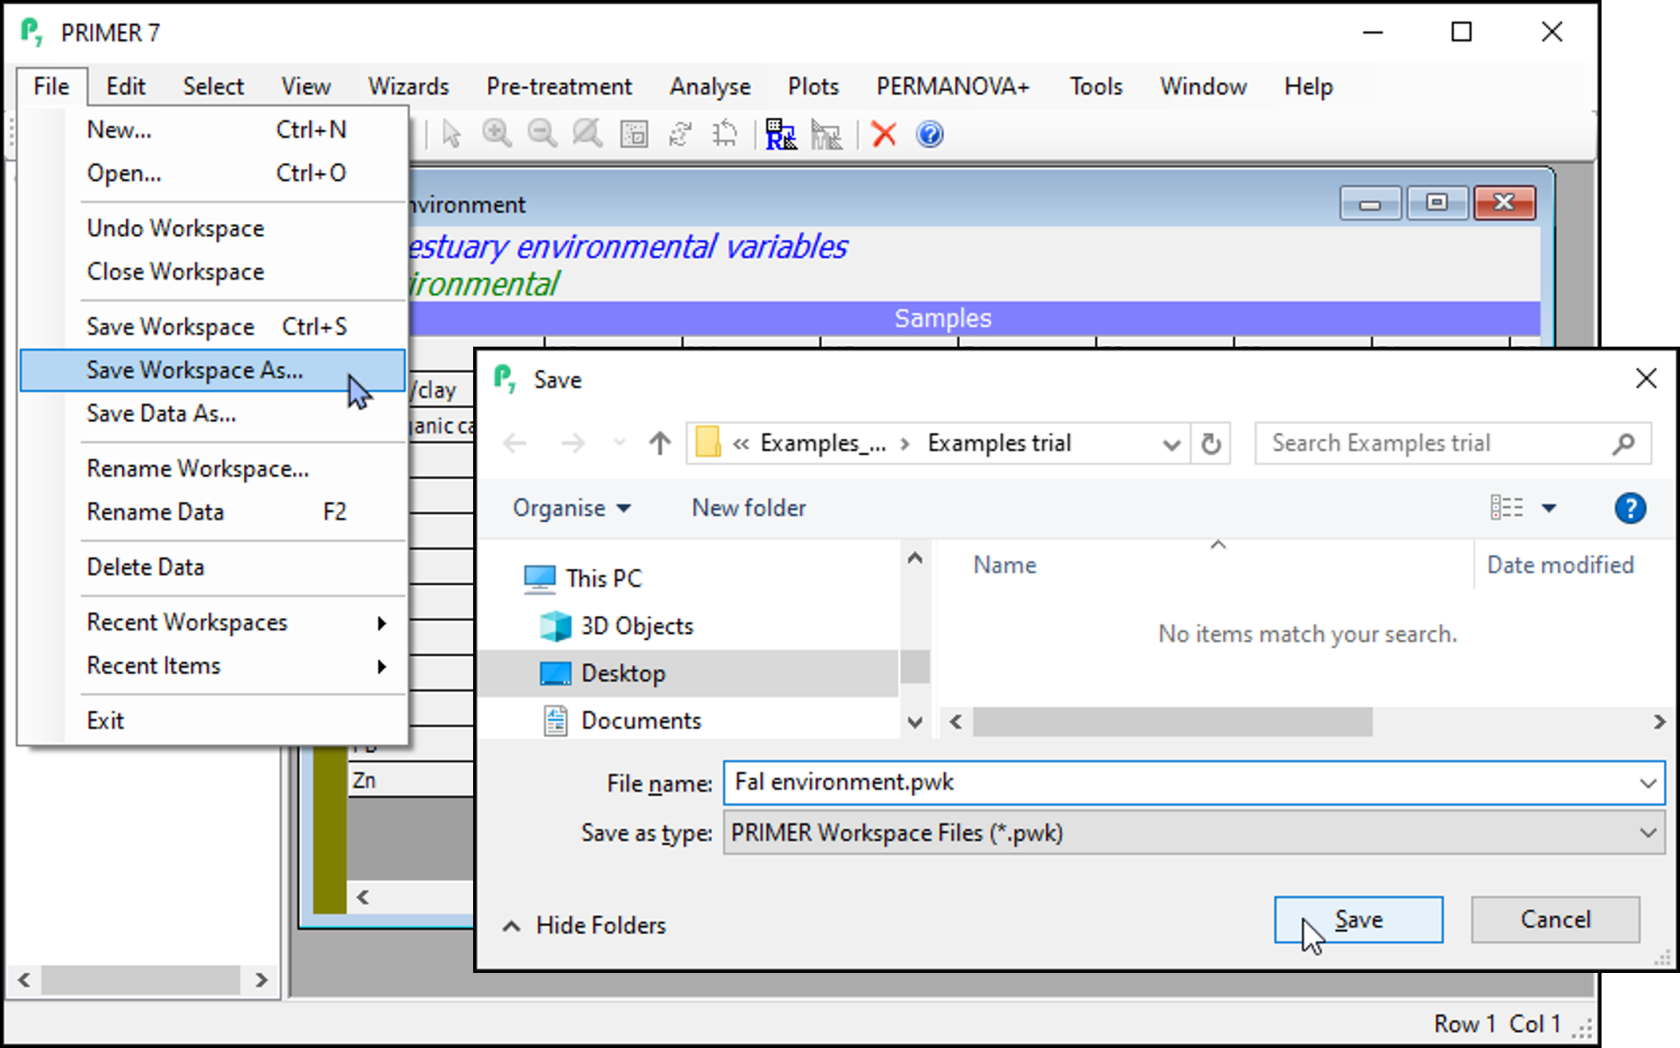Click the Forward arrow in Save dialog
Viewport: 1680px width, 1048px height.
coord(573,443)
